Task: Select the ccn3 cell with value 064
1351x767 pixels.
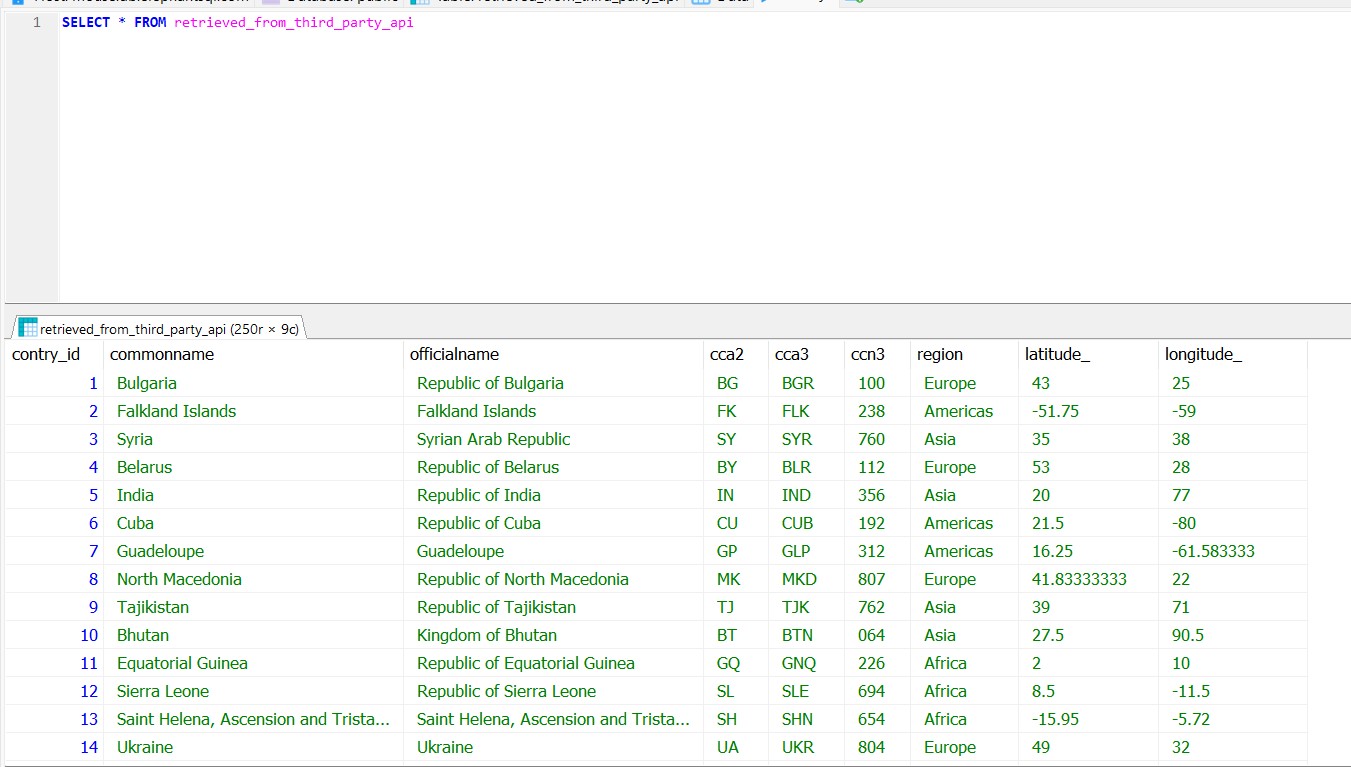Action: [877, 635]
